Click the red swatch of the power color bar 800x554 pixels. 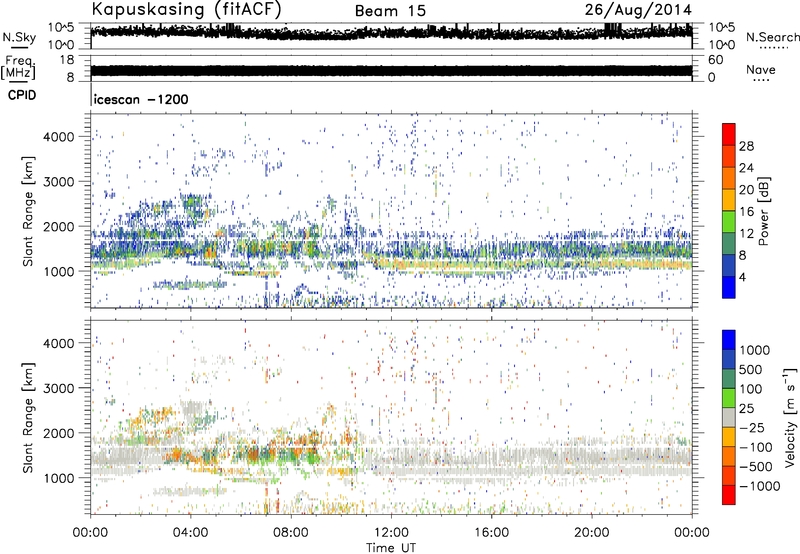pyautogui.click(x=729, y=134)
